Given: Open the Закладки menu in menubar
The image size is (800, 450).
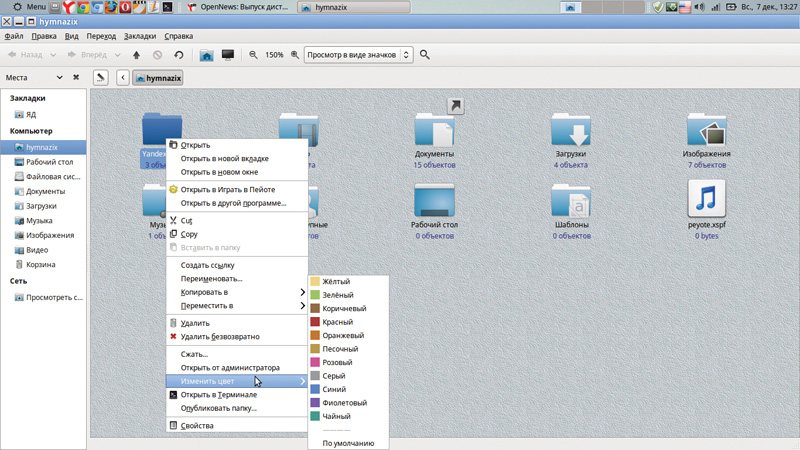Looking at the screenshot, I should 140,36.
